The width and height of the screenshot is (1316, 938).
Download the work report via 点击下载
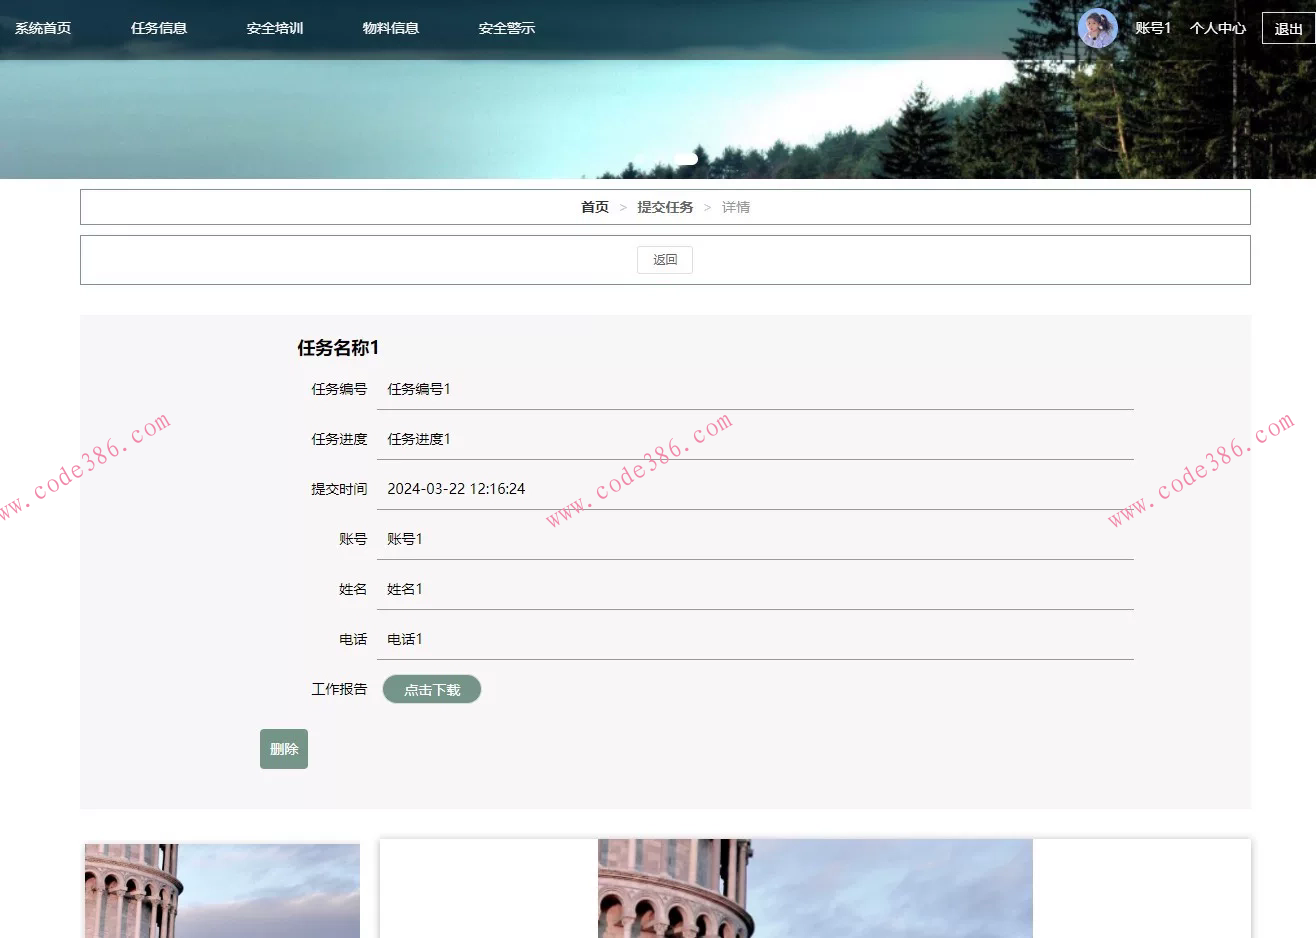pos(431,689)
